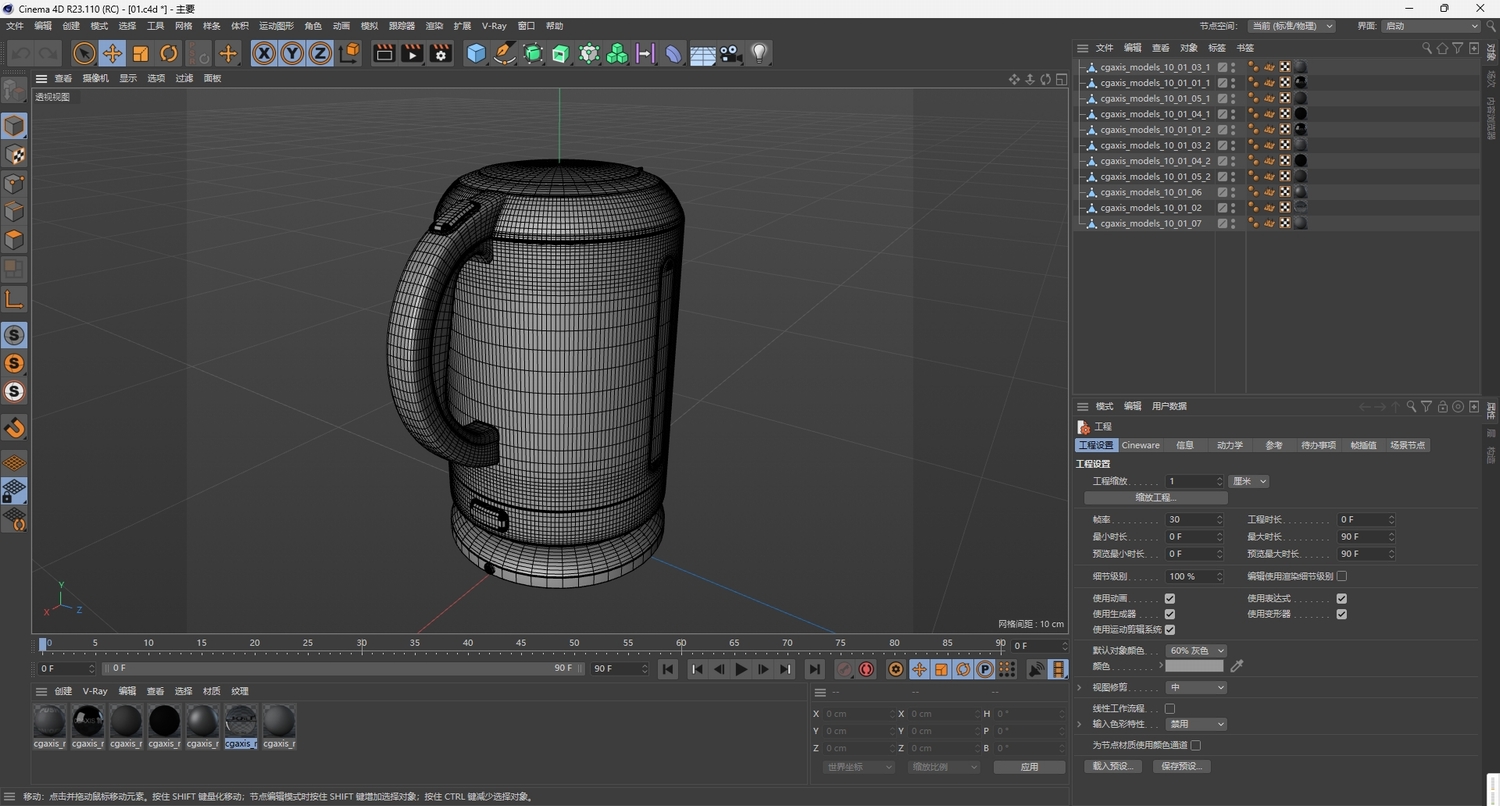The height and width of the screenshot is (806, 1500).
Task: Toggle the Y axis lock icon
Action: coord(291,53)
